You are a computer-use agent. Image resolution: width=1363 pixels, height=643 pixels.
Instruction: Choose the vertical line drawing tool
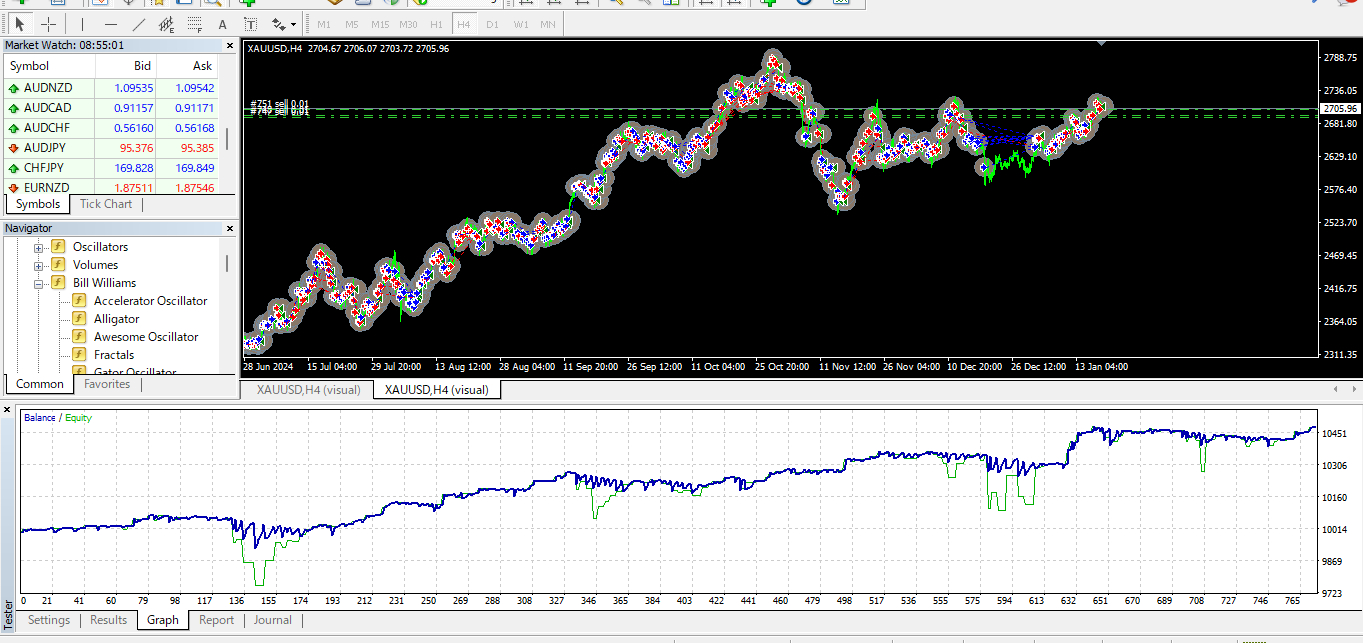coord(83,24)
